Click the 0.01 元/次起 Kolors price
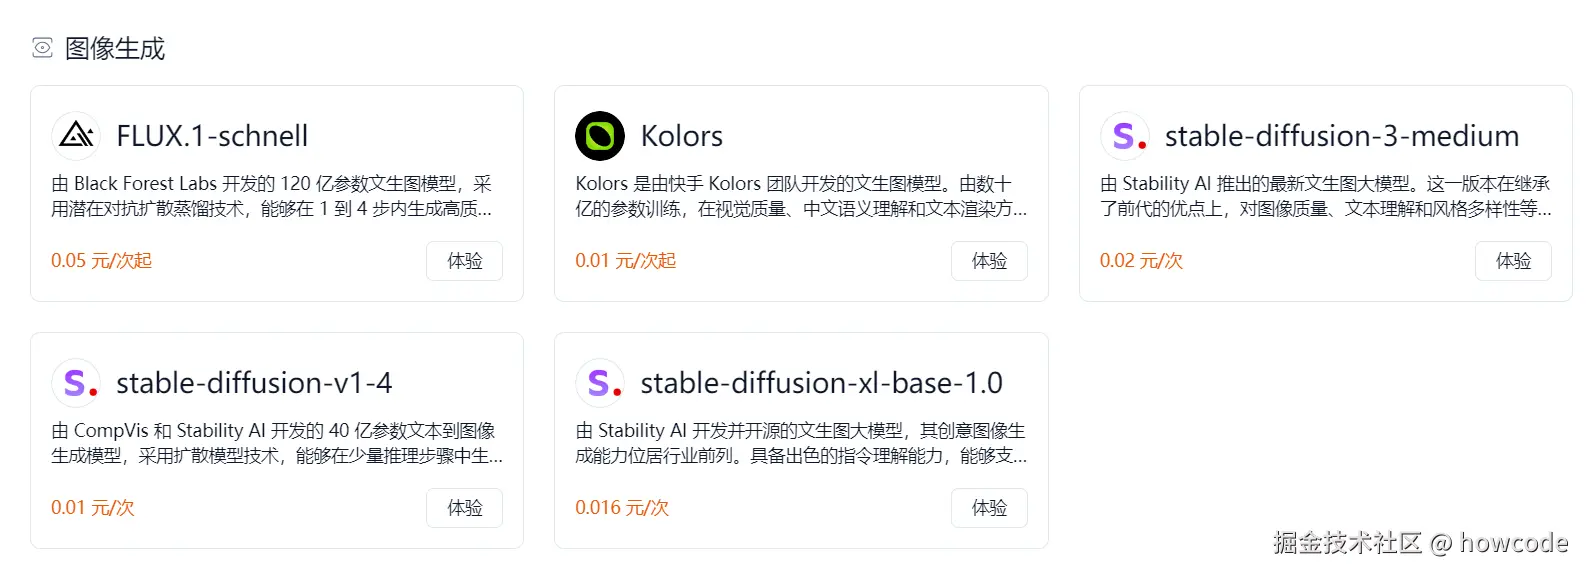1586x574 pixels. click(626, 261)
